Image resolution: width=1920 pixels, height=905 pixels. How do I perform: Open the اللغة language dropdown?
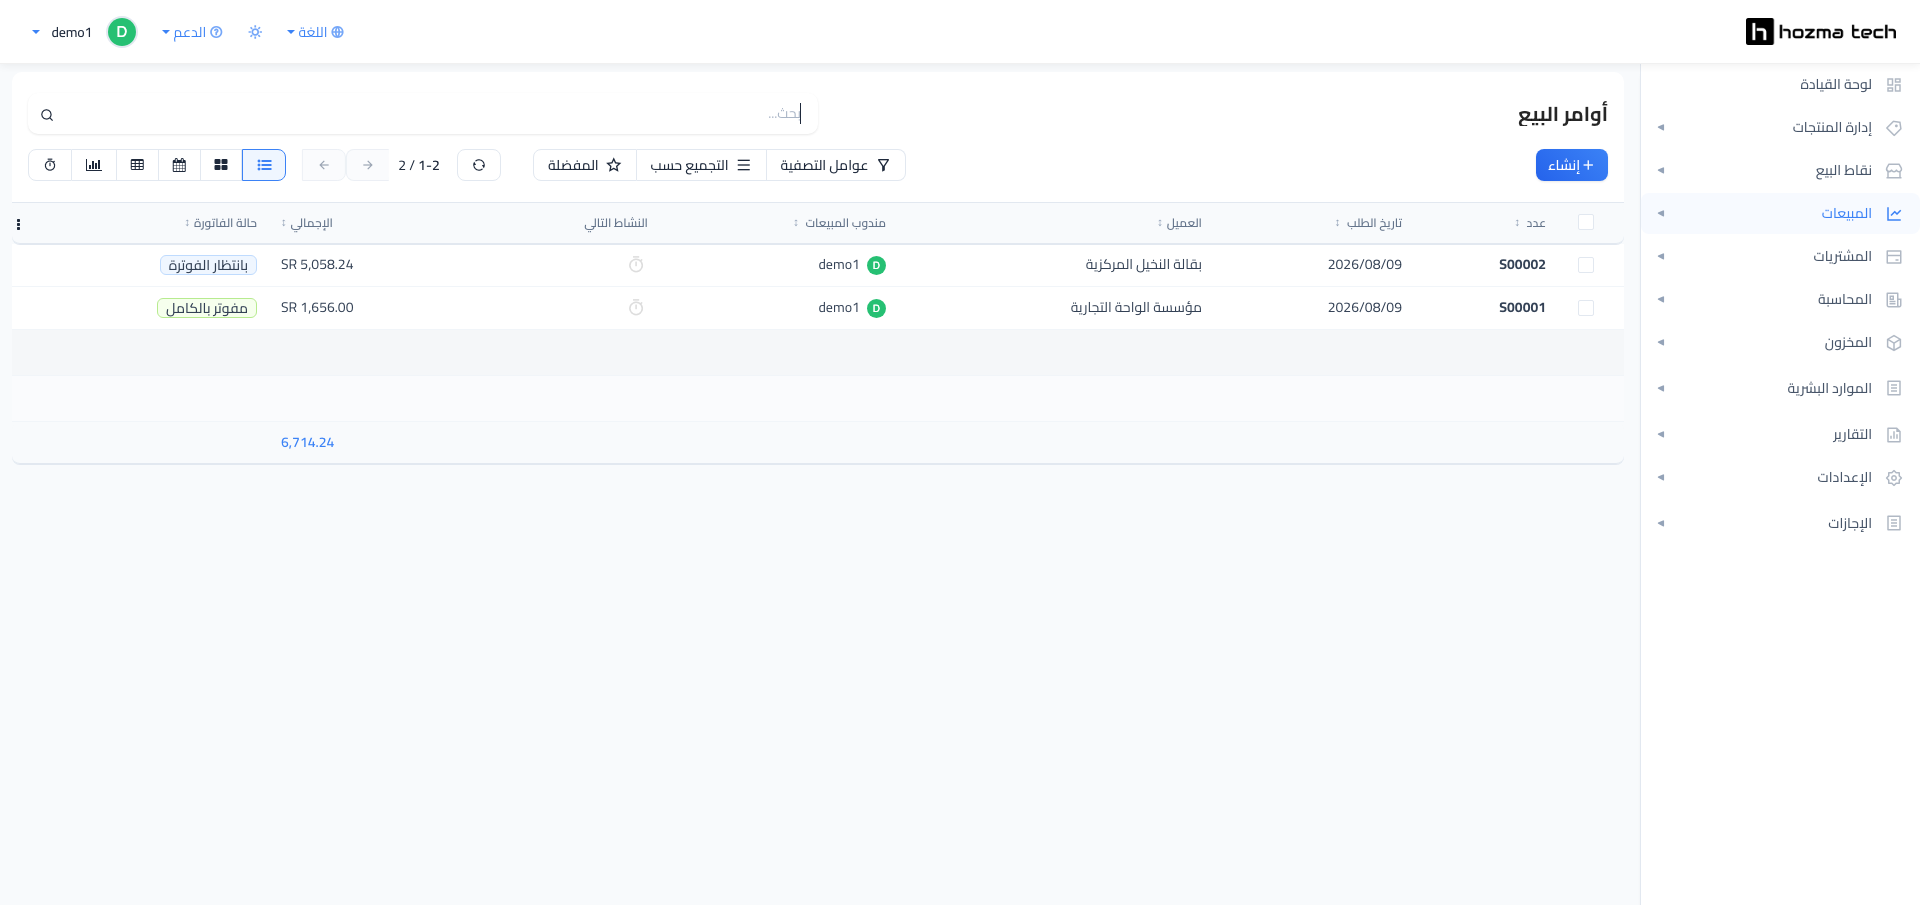pos(315,32)
